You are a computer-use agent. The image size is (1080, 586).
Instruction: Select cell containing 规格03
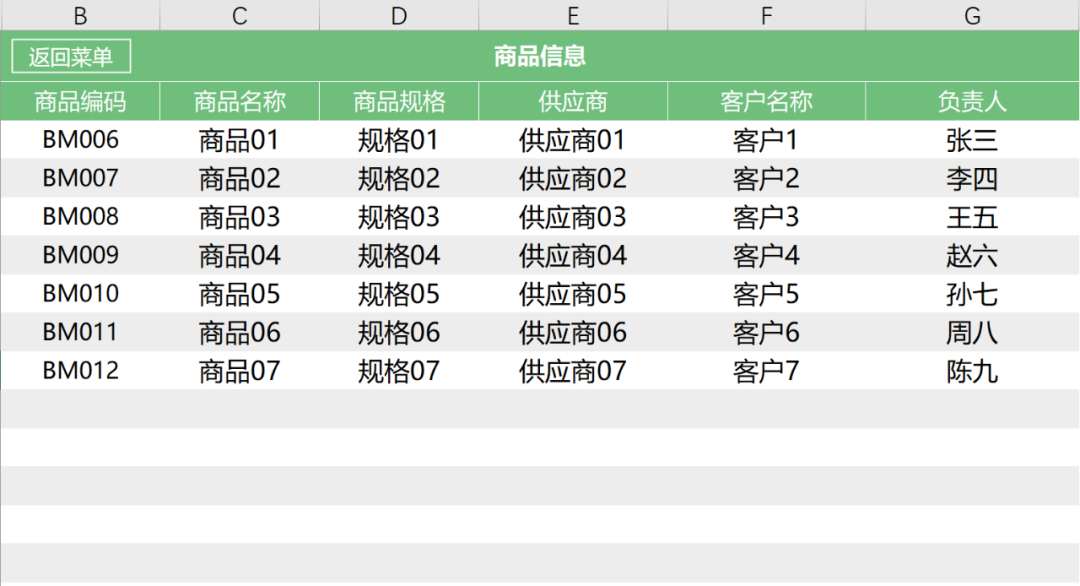pyautogui.click(x=399, y=217)
